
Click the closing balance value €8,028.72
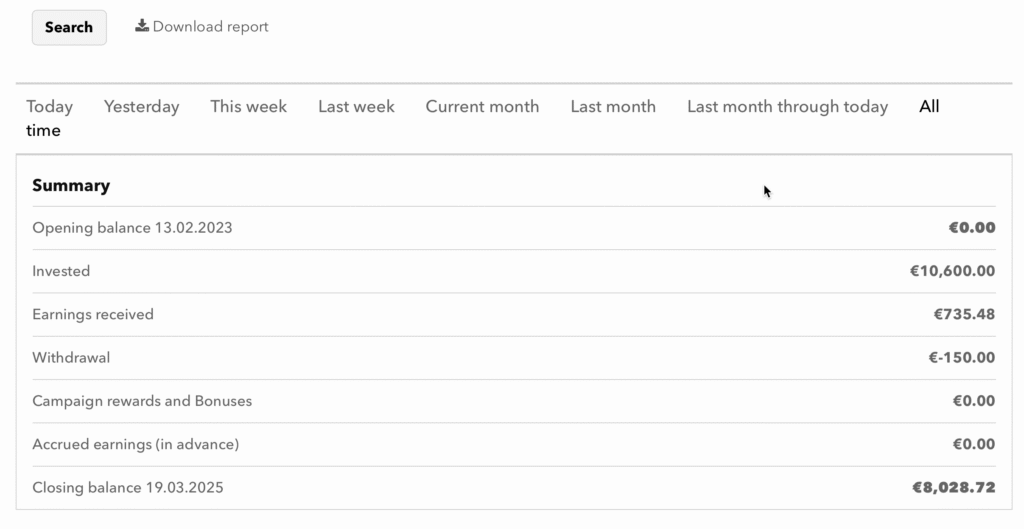click(953, 488)
